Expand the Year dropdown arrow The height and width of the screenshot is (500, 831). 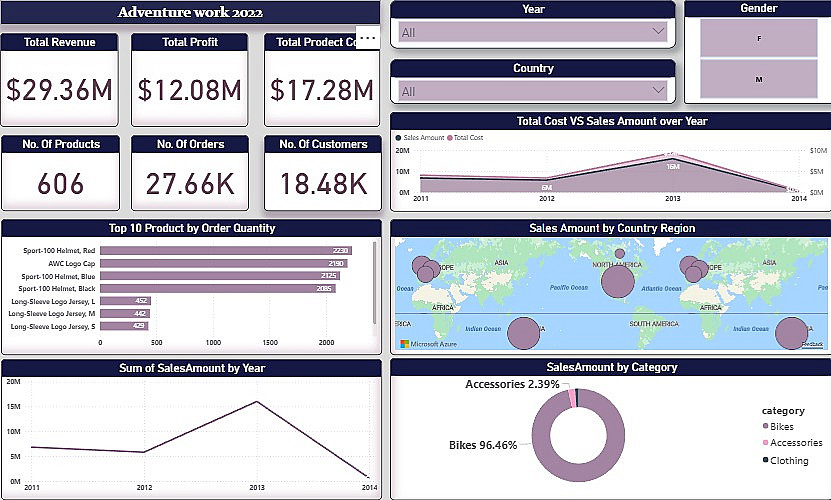(658, 31)
